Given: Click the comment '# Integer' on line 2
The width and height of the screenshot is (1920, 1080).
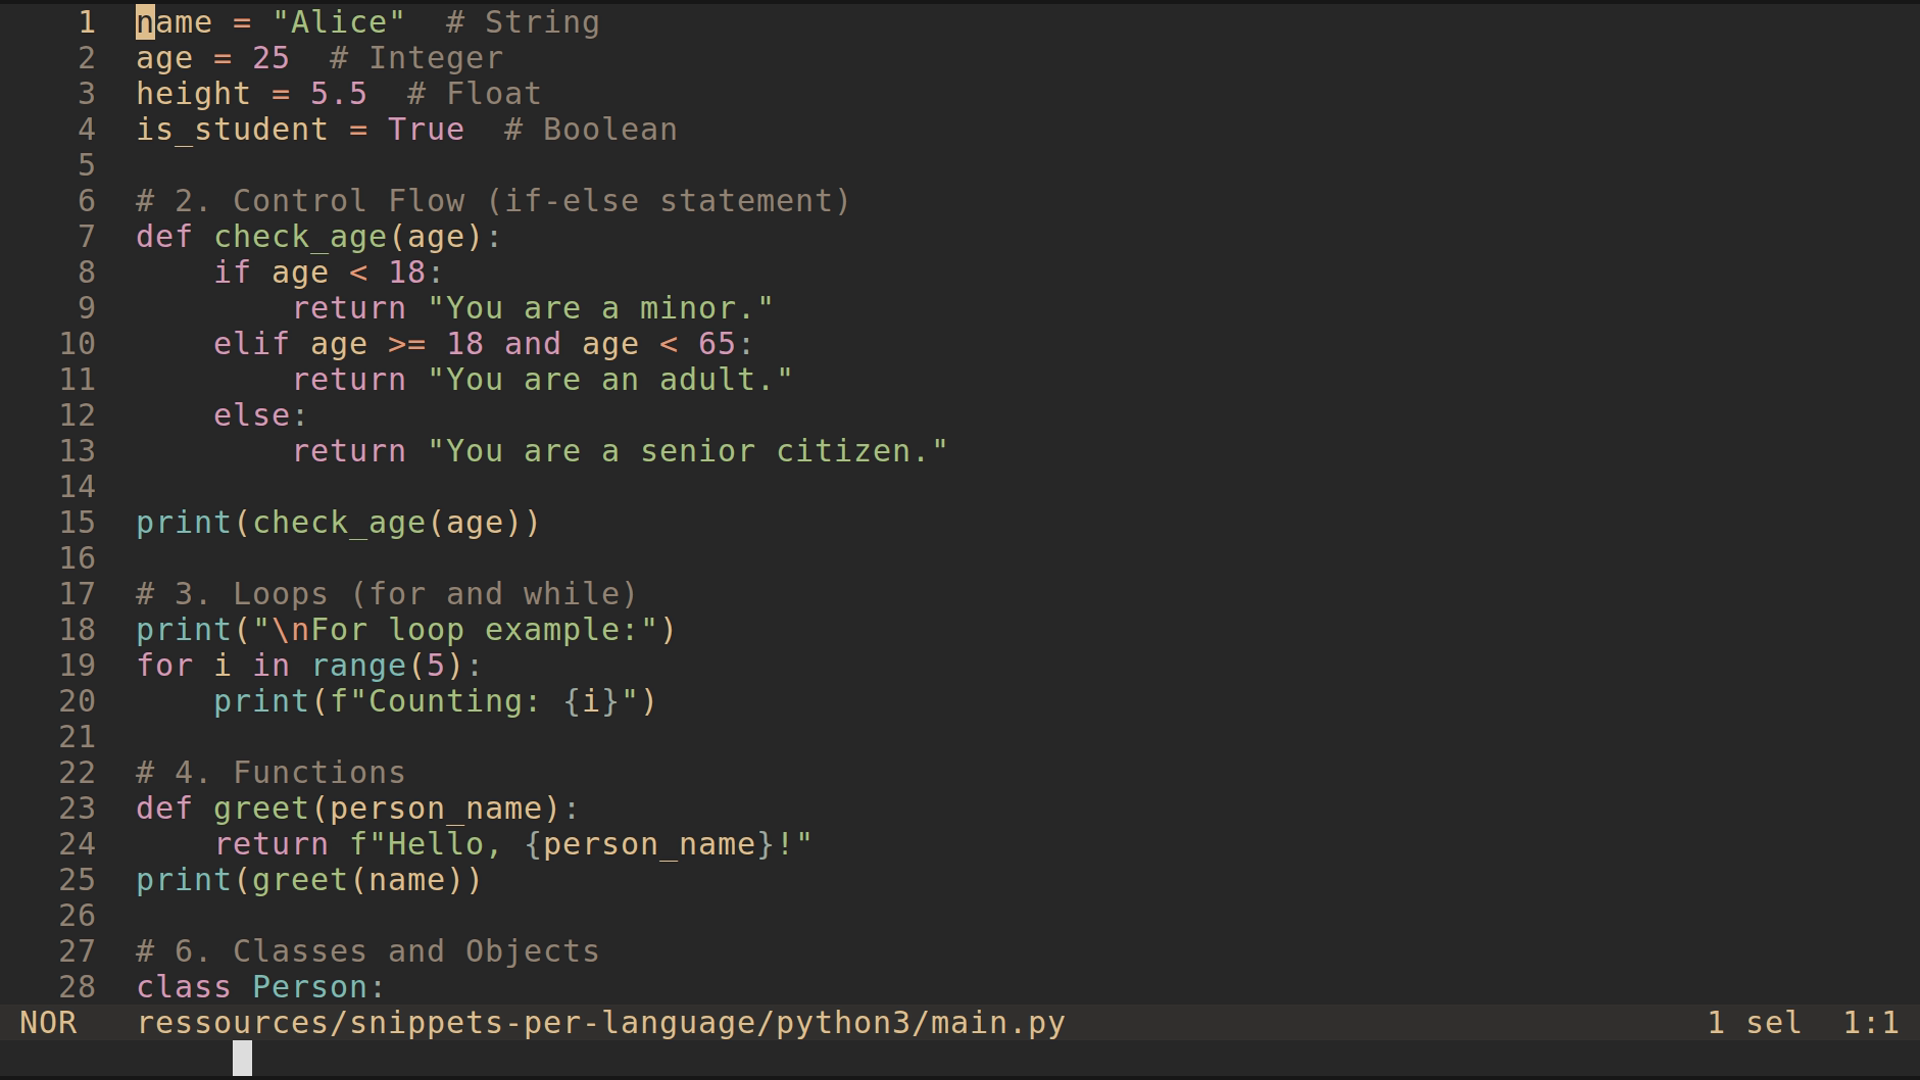Looking at the screenshot, I should tap(416, 57).
